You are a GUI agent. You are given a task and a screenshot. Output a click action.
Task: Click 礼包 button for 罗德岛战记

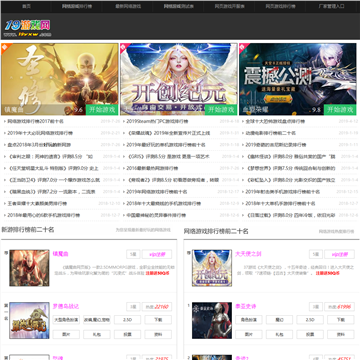[97, 334]
